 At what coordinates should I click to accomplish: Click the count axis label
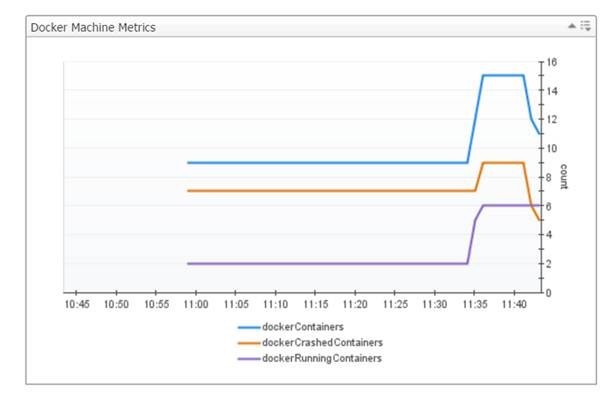tap(564, 176)
